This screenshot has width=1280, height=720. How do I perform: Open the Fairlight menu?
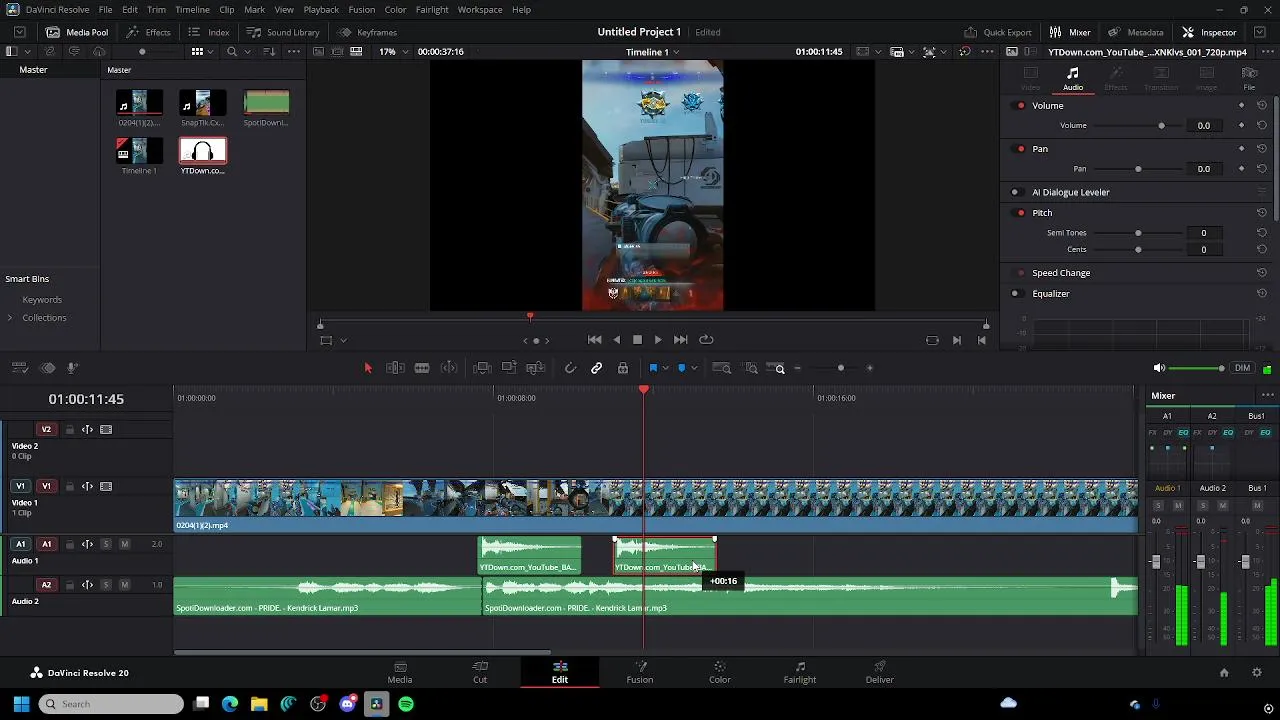pyautogui.click(x=432, y=10)
